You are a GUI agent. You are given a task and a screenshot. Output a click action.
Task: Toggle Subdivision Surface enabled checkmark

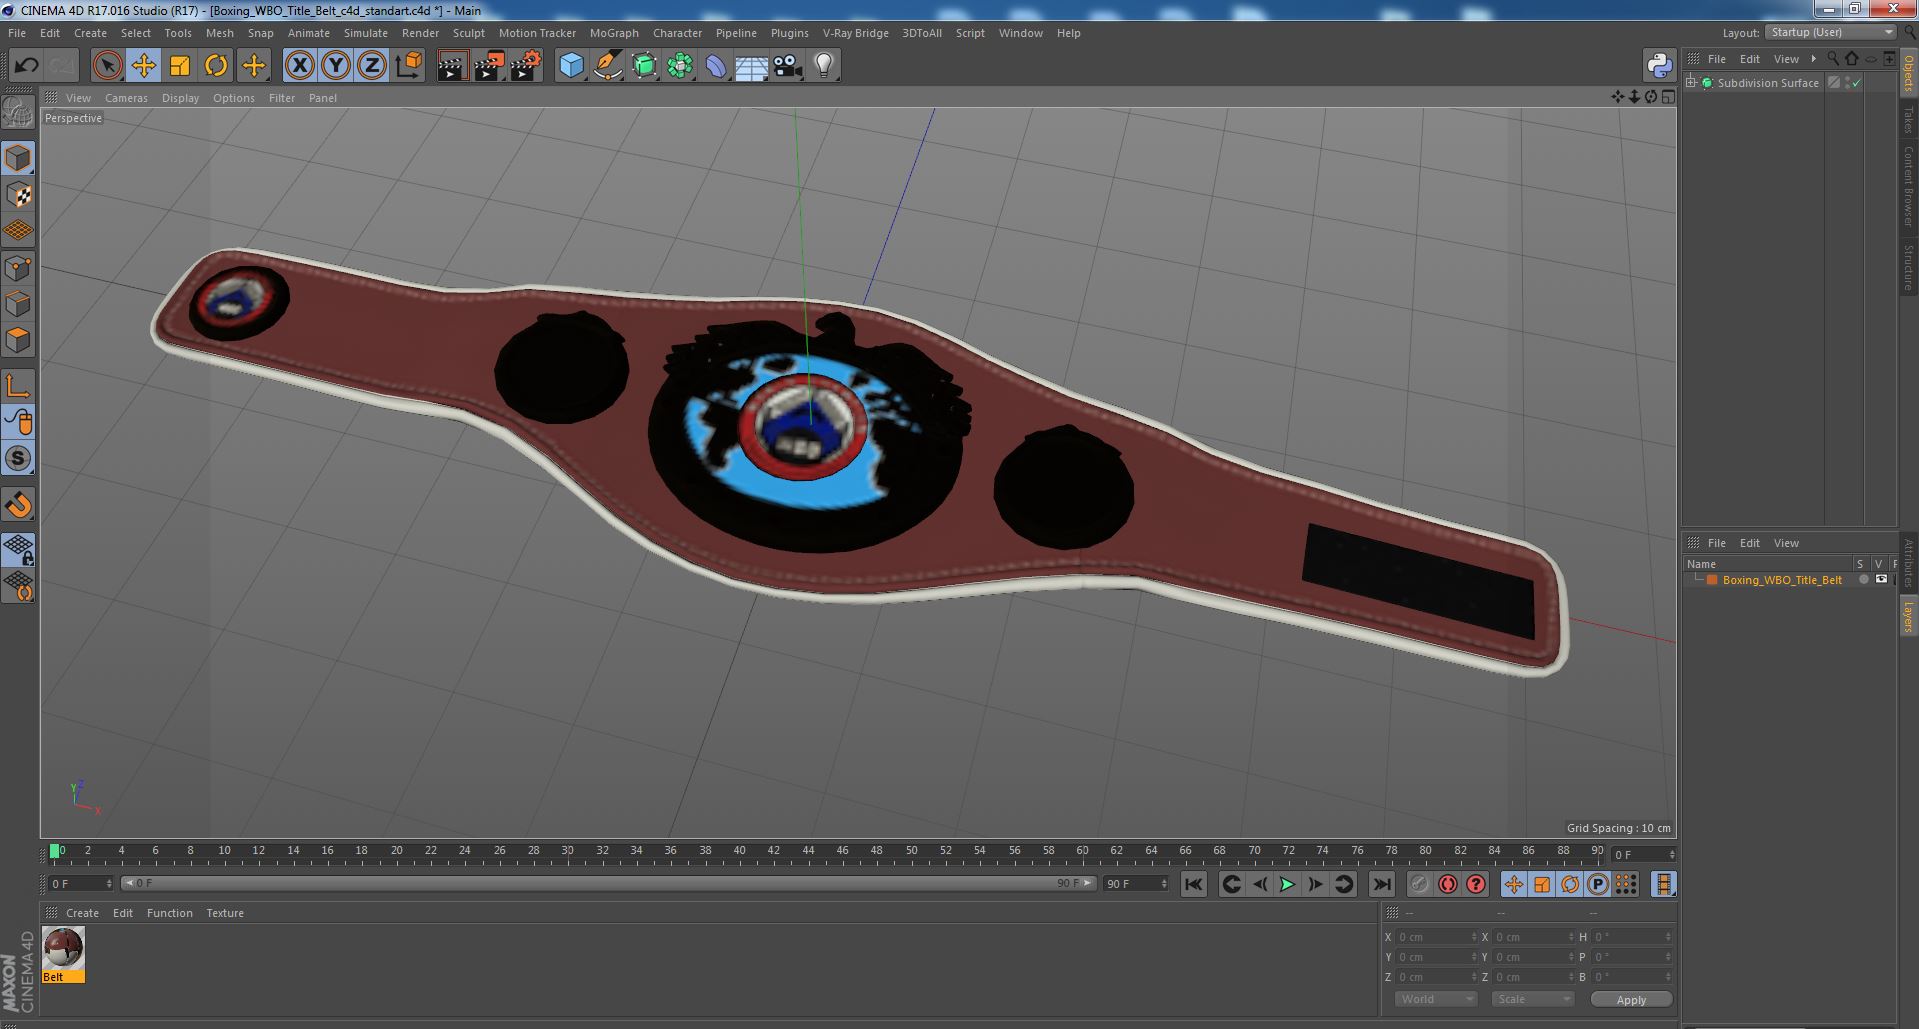tap(1857, 83)
